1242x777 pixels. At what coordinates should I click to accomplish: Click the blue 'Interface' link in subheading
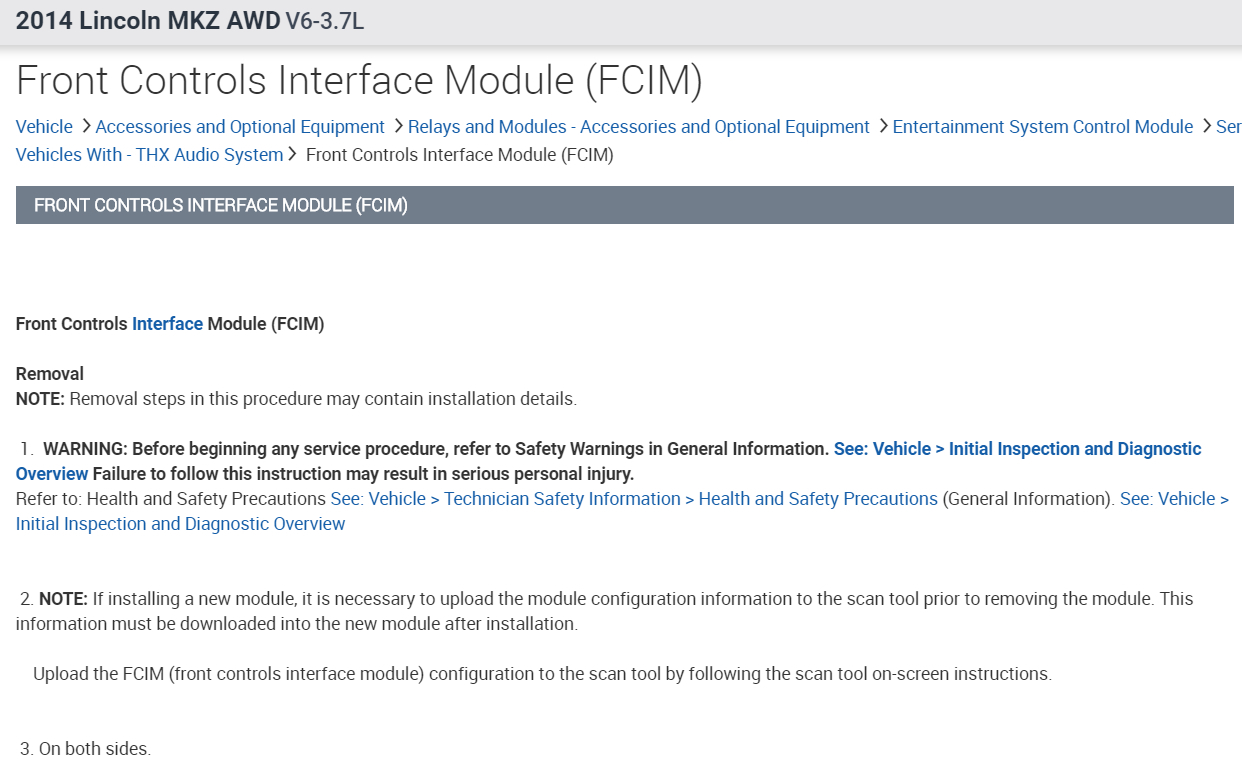pyautogui.click(x=167, y=324)
